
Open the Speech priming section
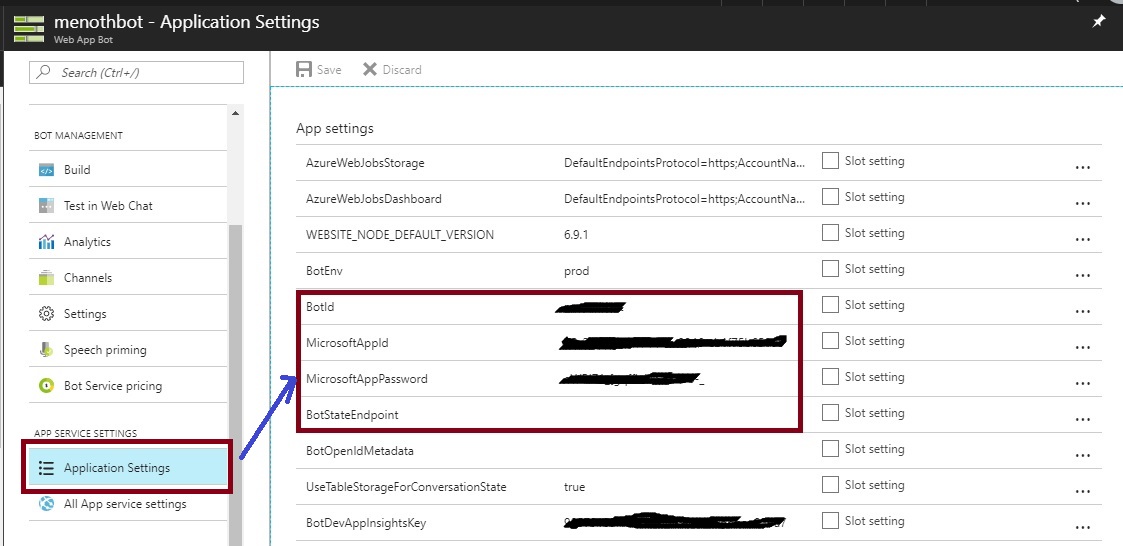pos(127,350)
